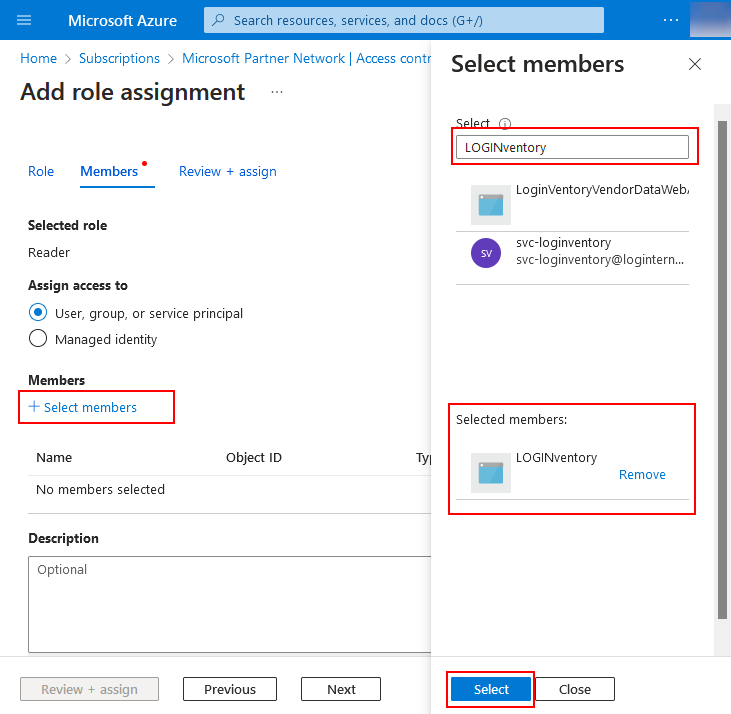Remove LOGINventory from selected members

click(642, 475)
